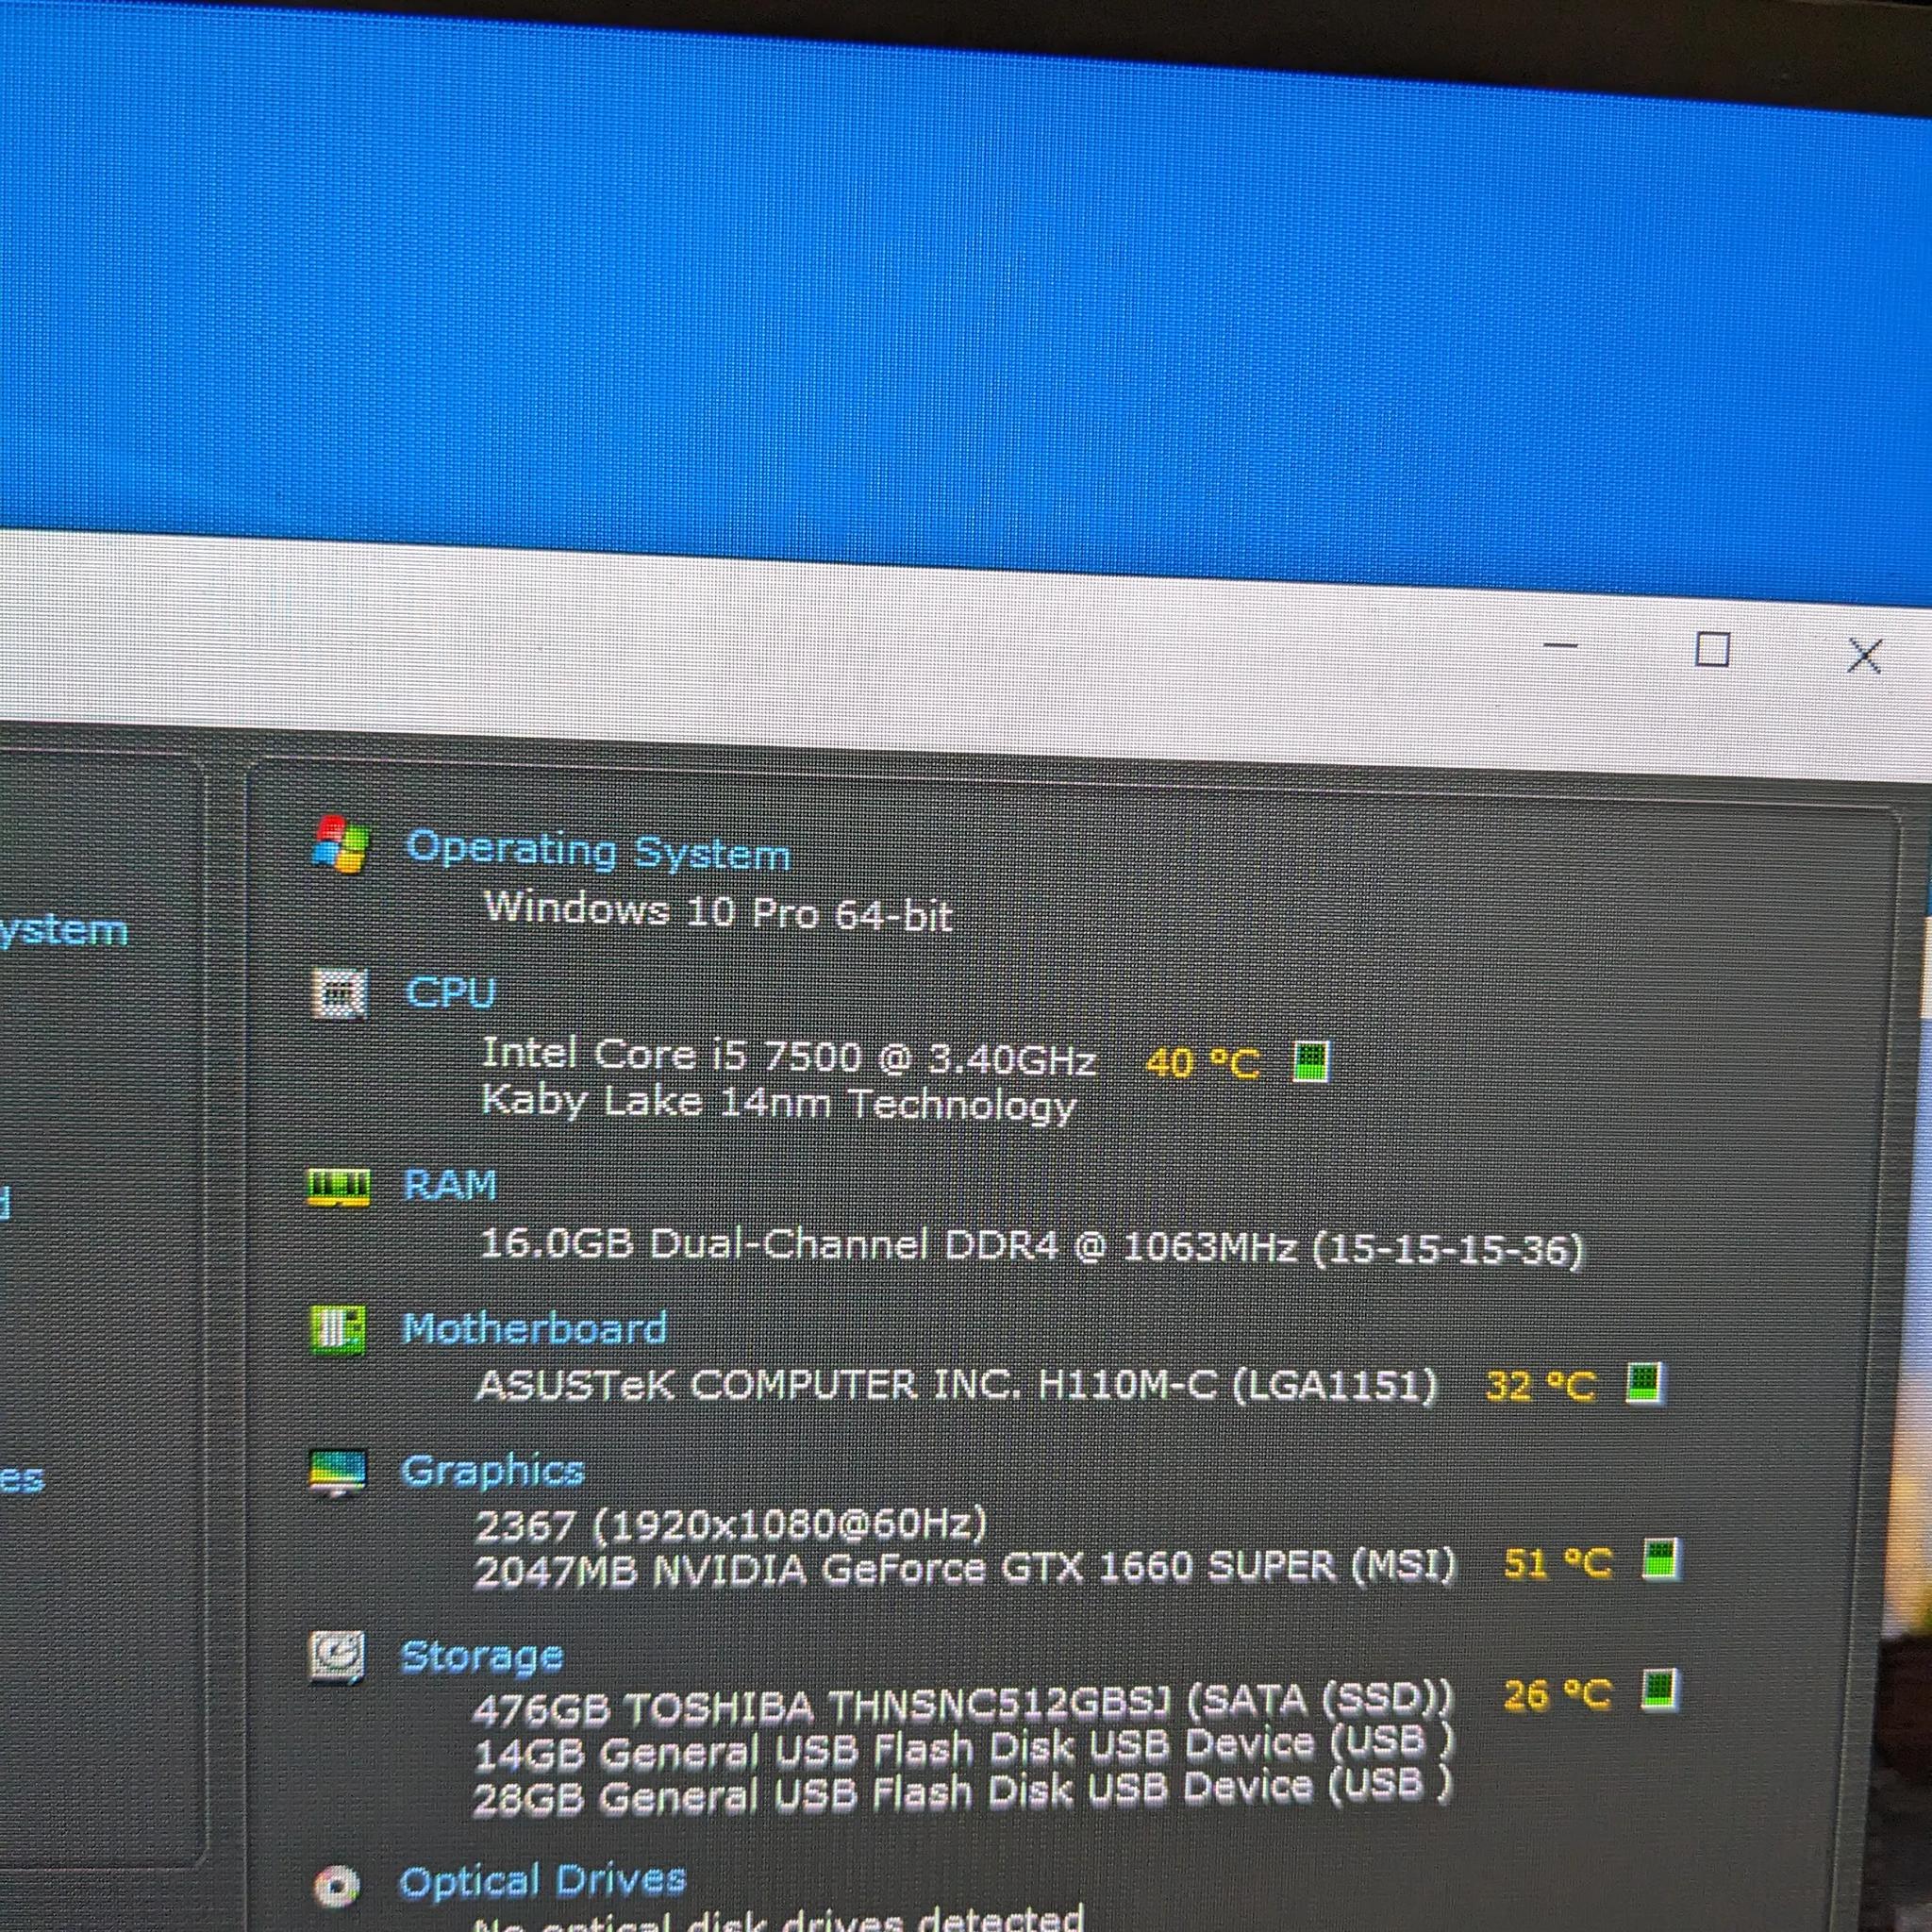Select the 476GB TOSHIBA THNSNC512GBSJ line

tap(962, 1703)
